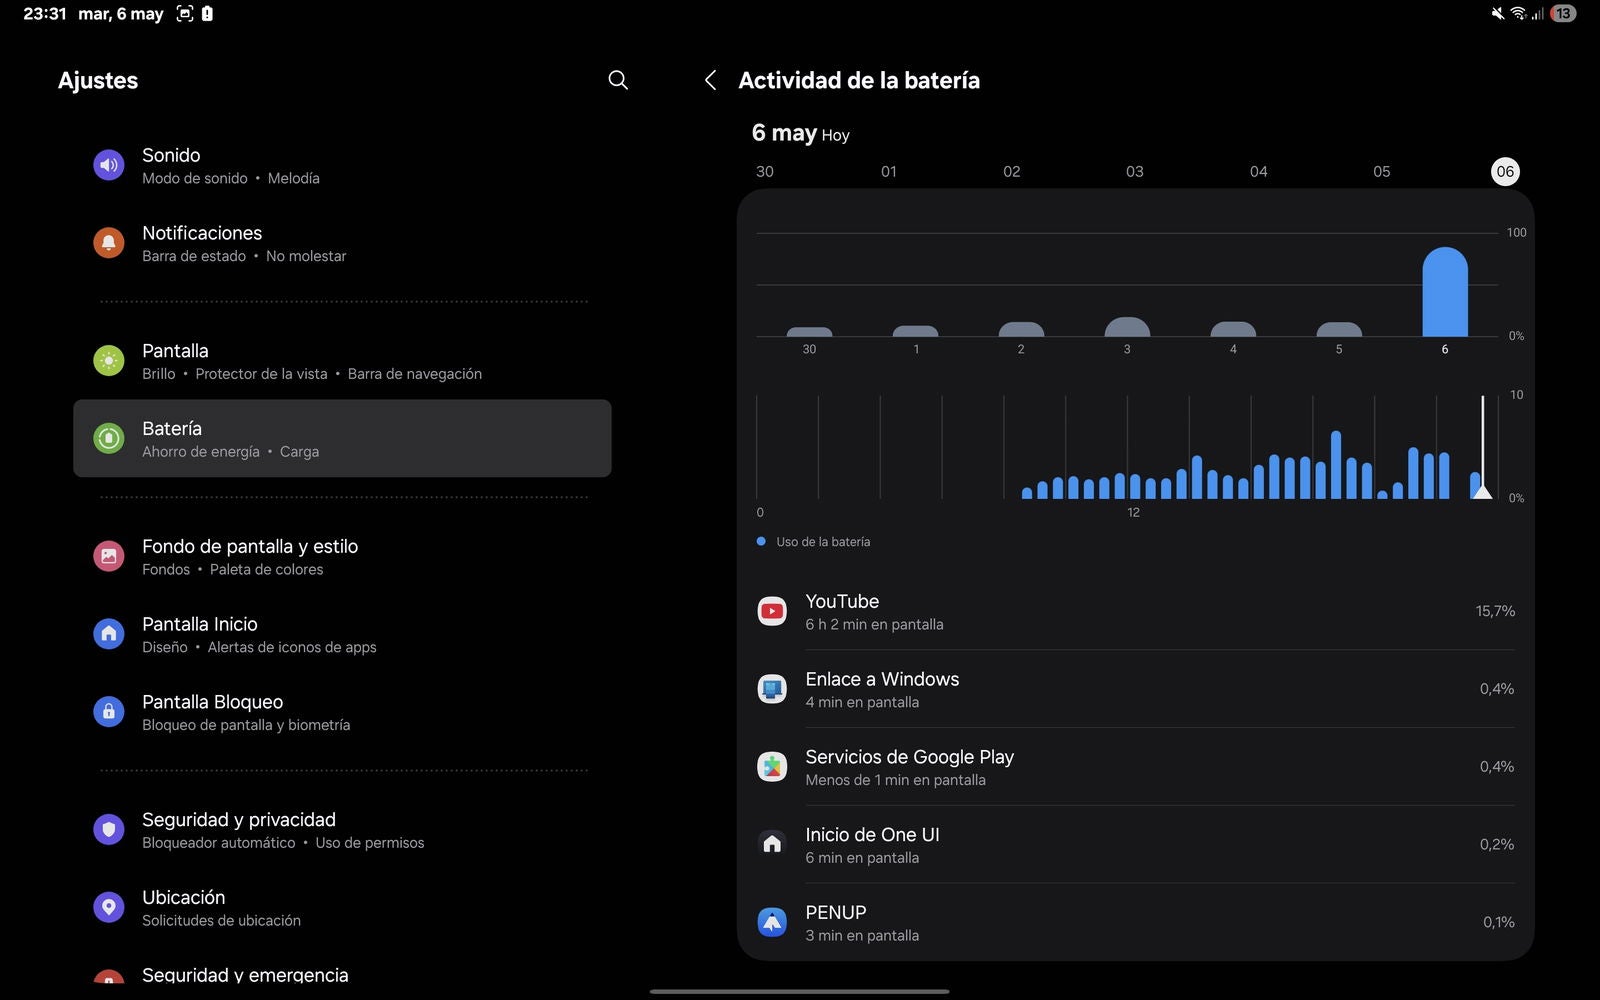Tap the white hourly chart marker

1483,490
